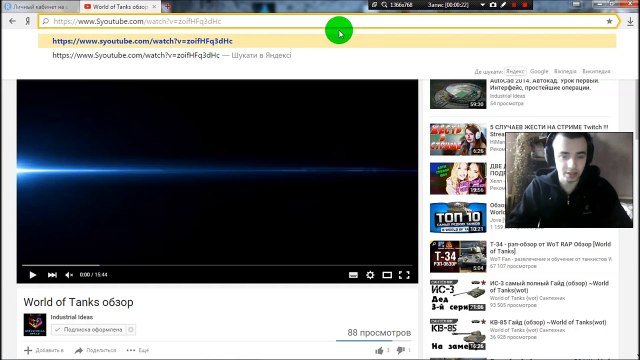The width and height of the screenshot is (640, 360).
Task: Select Яндекс as search engine
Action: 515,71
